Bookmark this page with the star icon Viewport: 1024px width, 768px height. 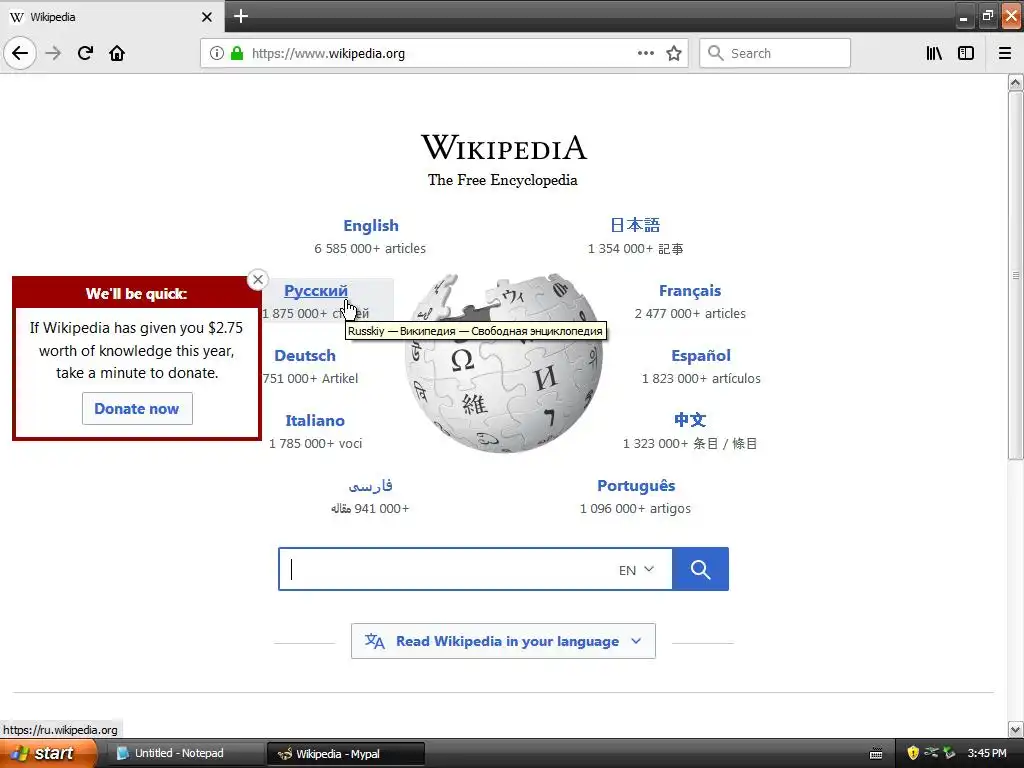(674, 53)
